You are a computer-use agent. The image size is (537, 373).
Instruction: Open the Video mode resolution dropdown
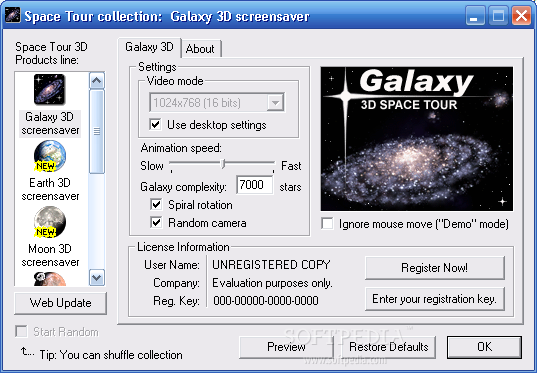pyautogui.click(x=275, y=102)
